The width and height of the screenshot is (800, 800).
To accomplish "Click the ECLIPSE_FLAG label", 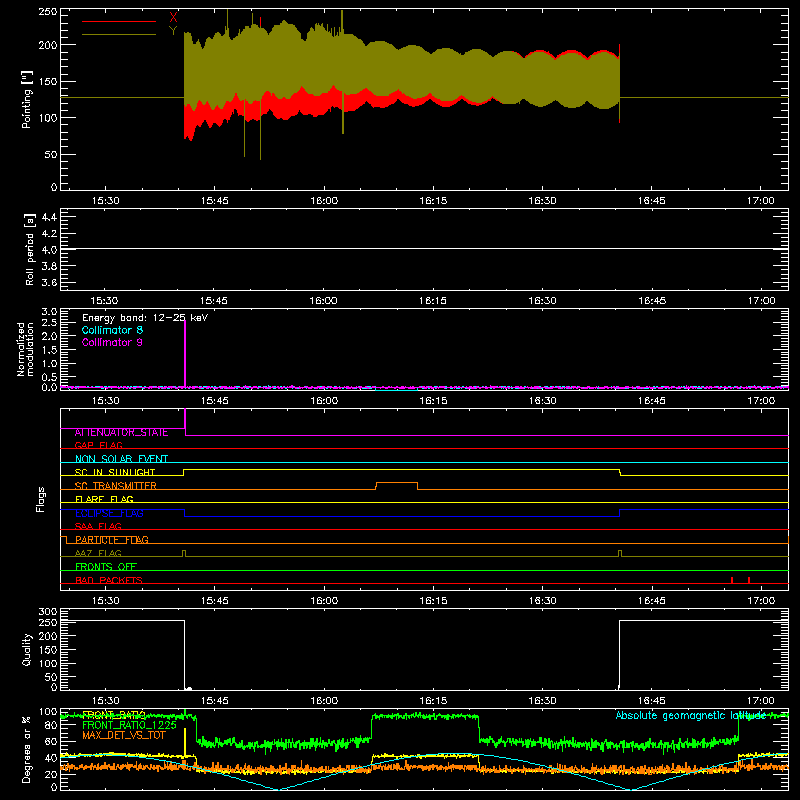I will click(x=109, y=513).
